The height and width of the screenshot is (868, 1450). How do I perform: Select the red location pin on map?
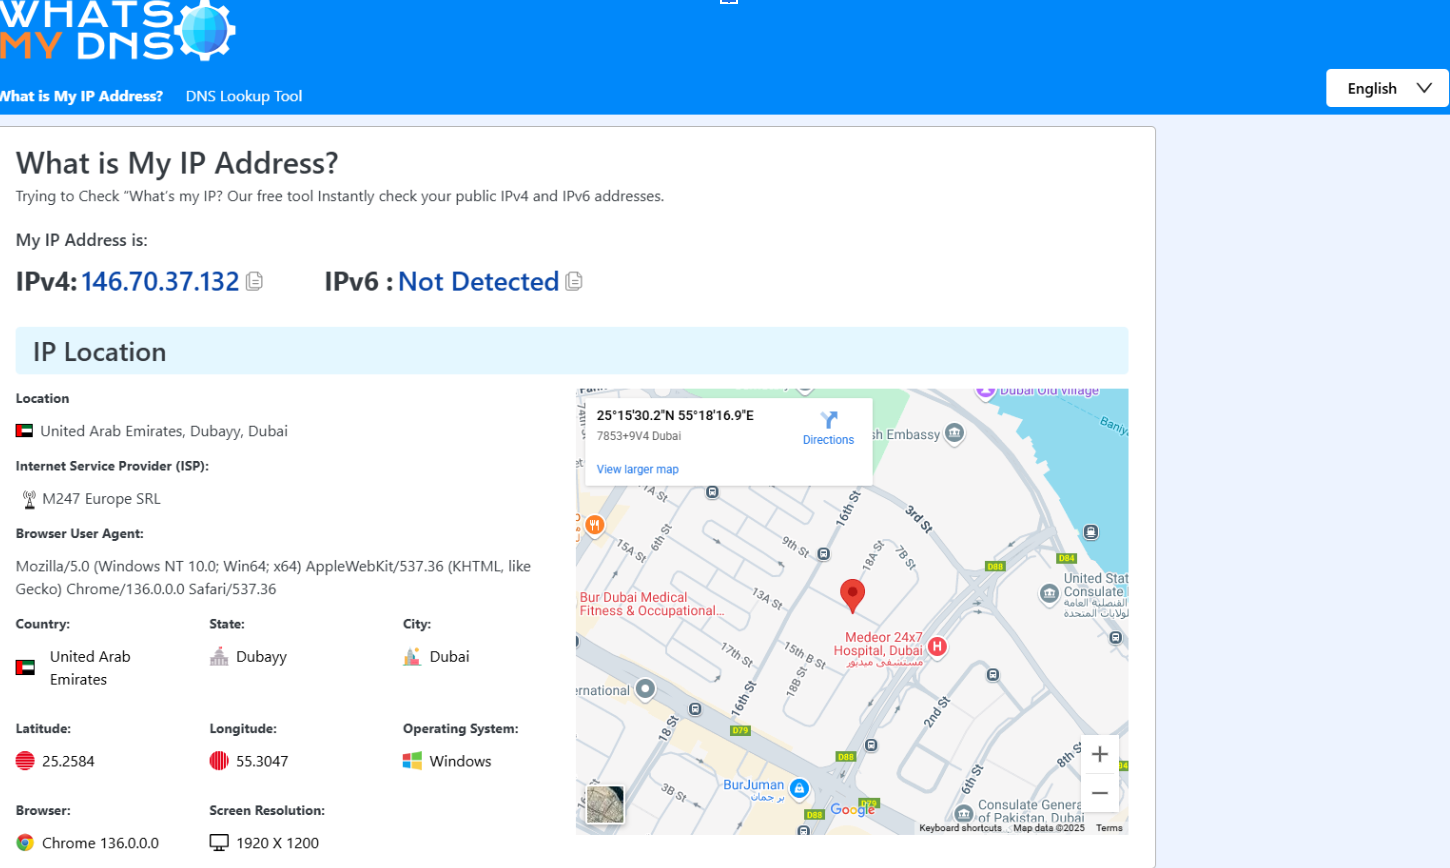(852, 594)
